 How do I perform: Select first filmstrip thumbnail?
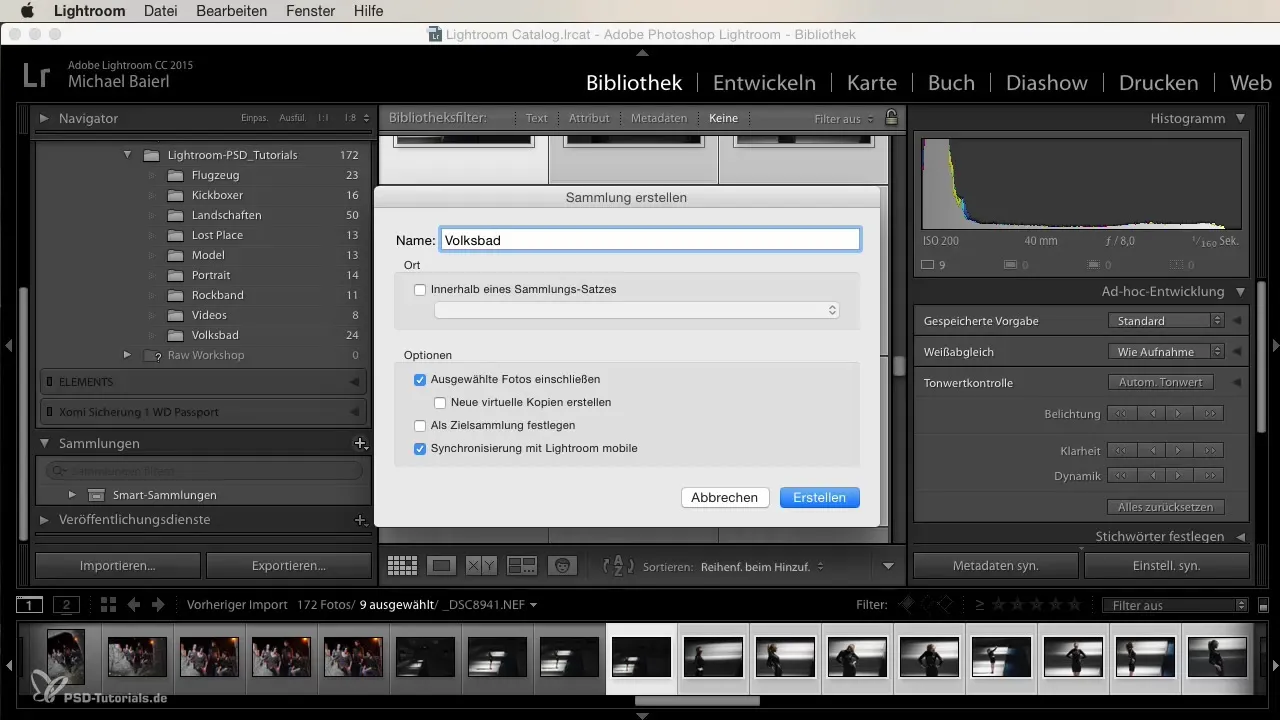point(65,658)
